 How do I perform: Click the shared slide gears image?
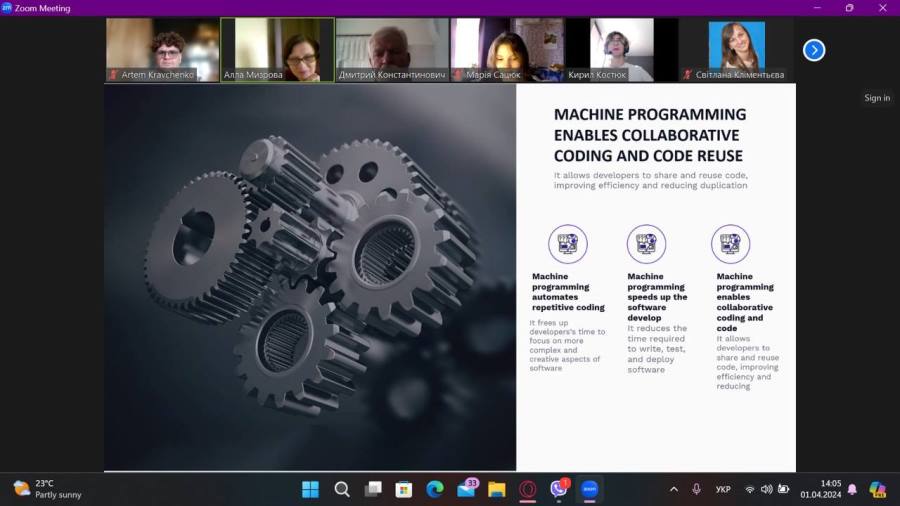(x=310, y=277)
